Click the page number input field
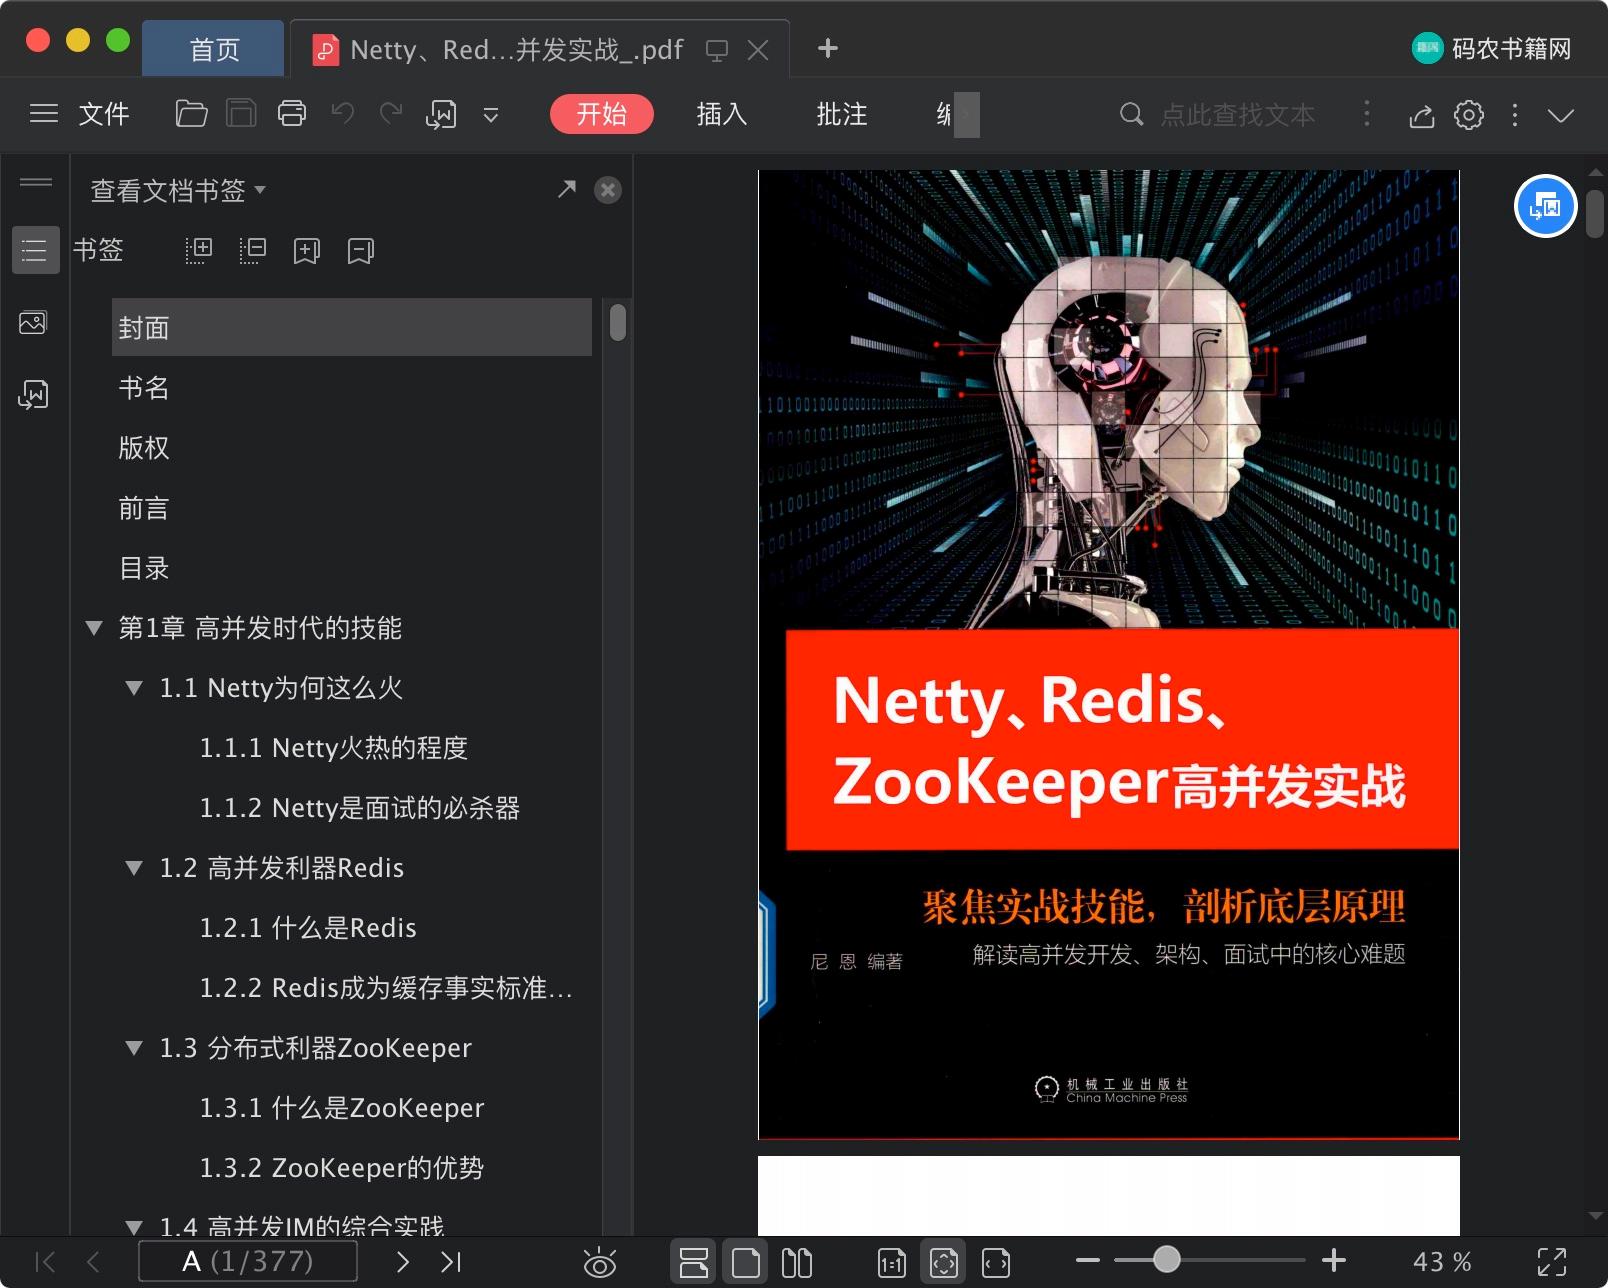Viewport: 1608px width, 1288px height. (248, 1262)
